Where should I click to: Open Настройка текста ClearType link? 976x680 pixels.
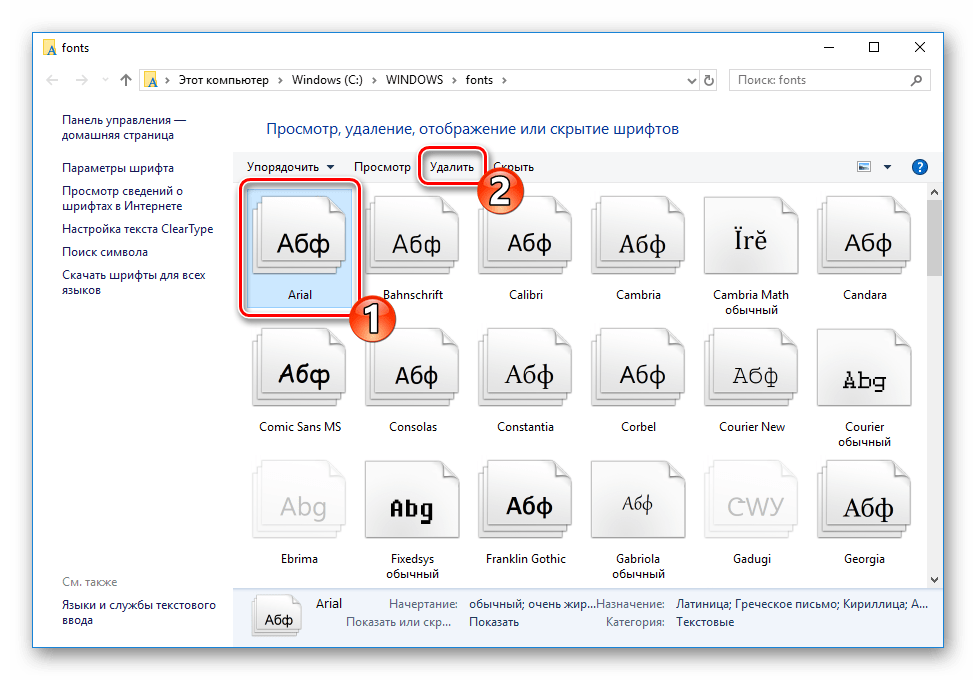coord(137,229)
